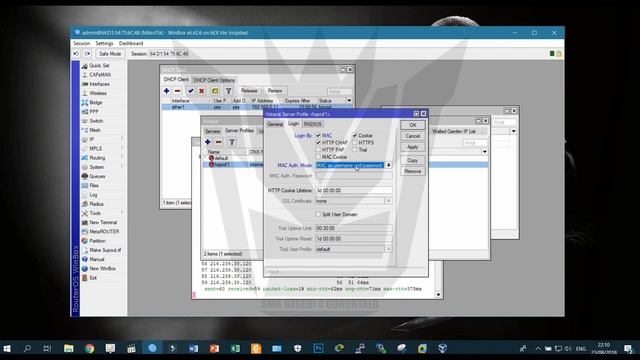Enable the HTTPS login checkbox
Viewport: 640px width, 360px height.
coord(355,142)
